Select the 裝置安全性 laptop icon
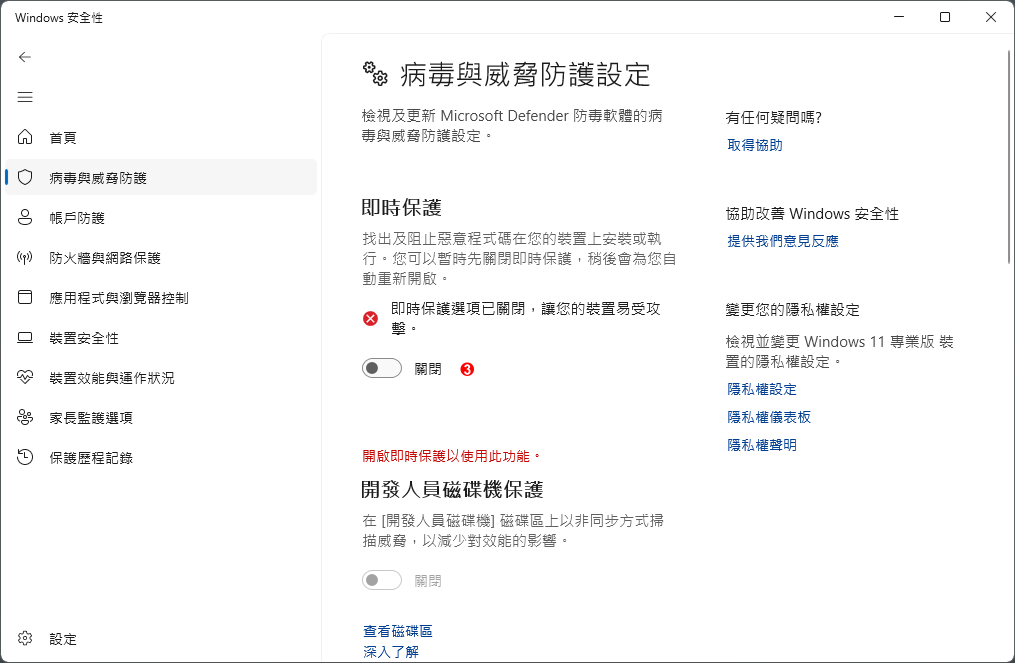 (25, 337)
